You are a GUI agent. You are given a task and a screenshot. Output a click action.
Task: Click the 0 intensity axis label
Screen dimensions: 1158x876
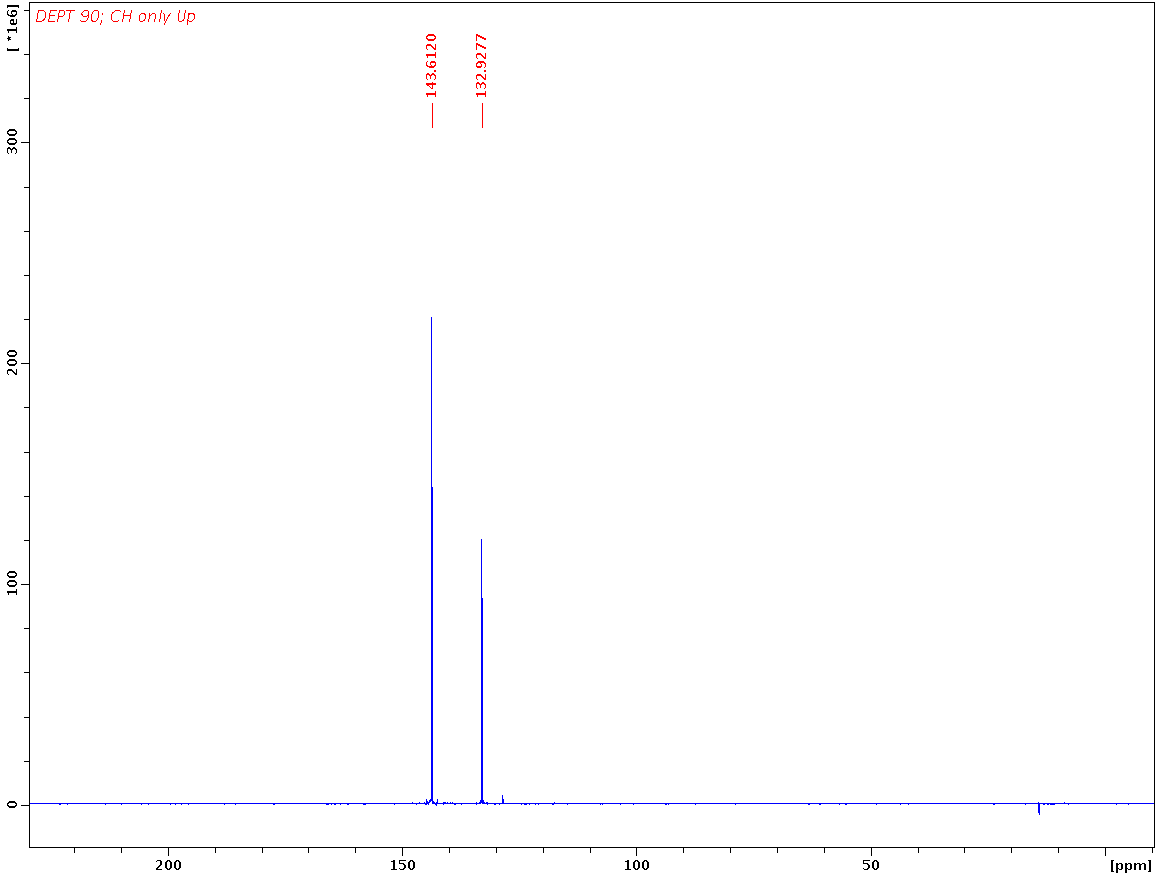point(14,805)
